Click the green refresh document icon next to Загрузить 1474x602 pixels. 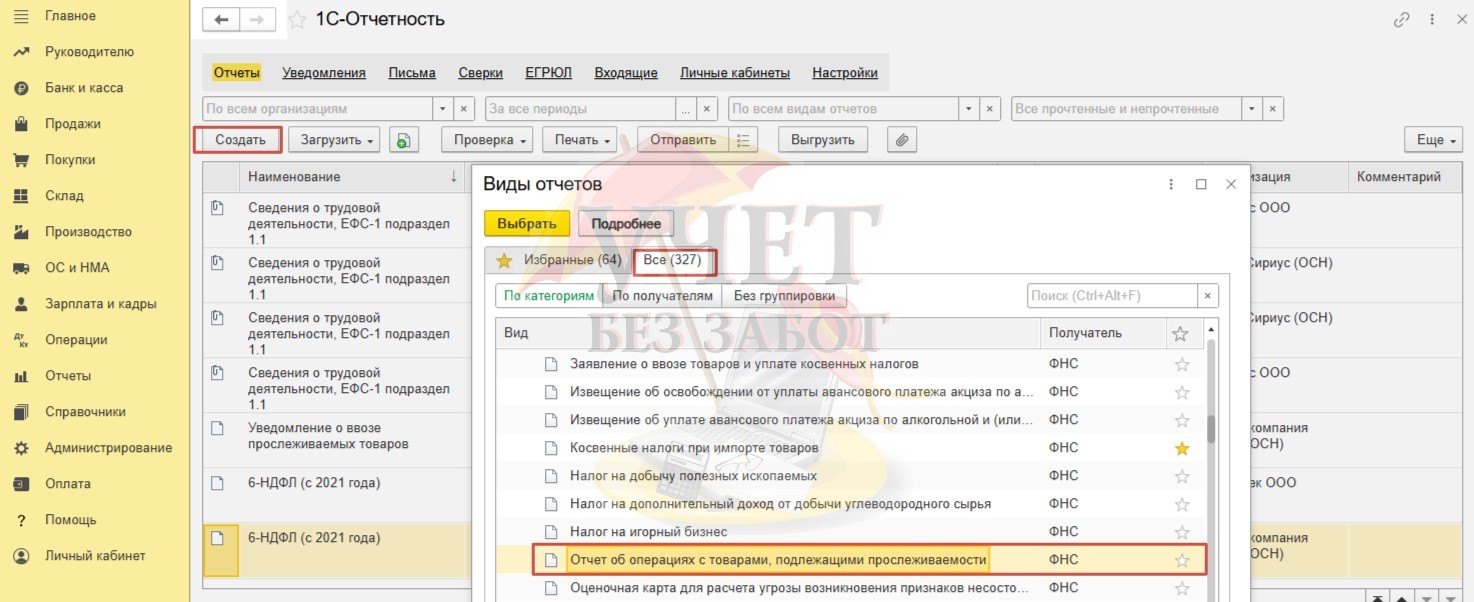pyautogui.click(x=403, y=141)
